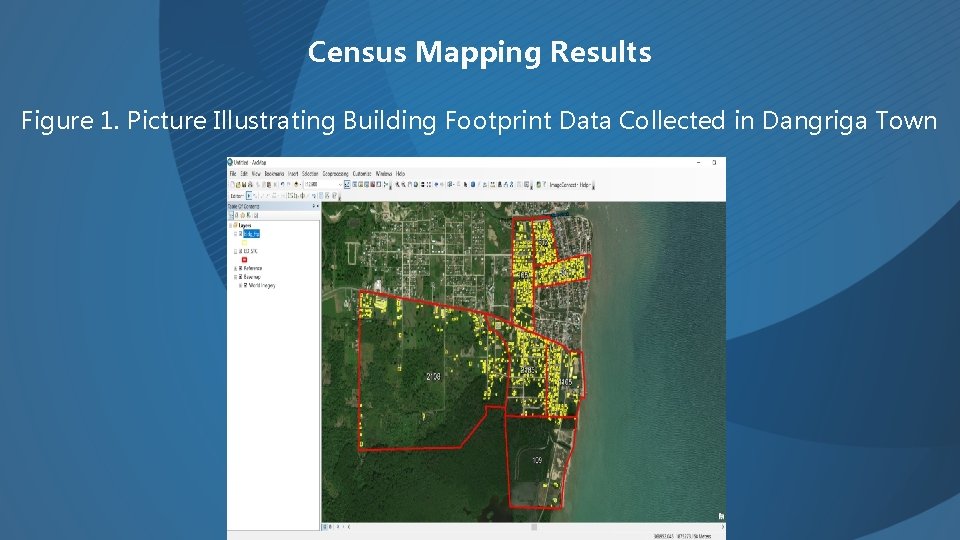The width and height of the screenshot is (960, 540).
Task: Open the Customize menu
Action: point(362,174)
